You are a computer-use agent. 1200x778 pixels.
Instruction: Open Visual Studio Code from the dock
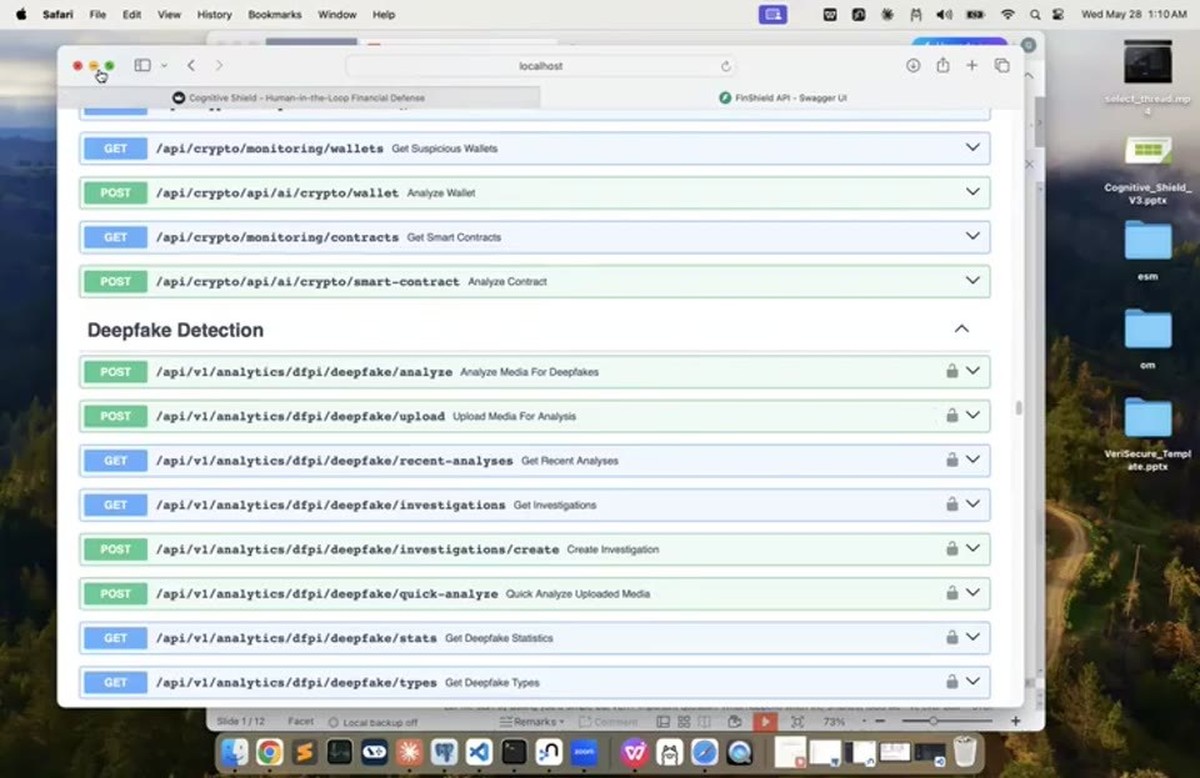click(479, 752)
